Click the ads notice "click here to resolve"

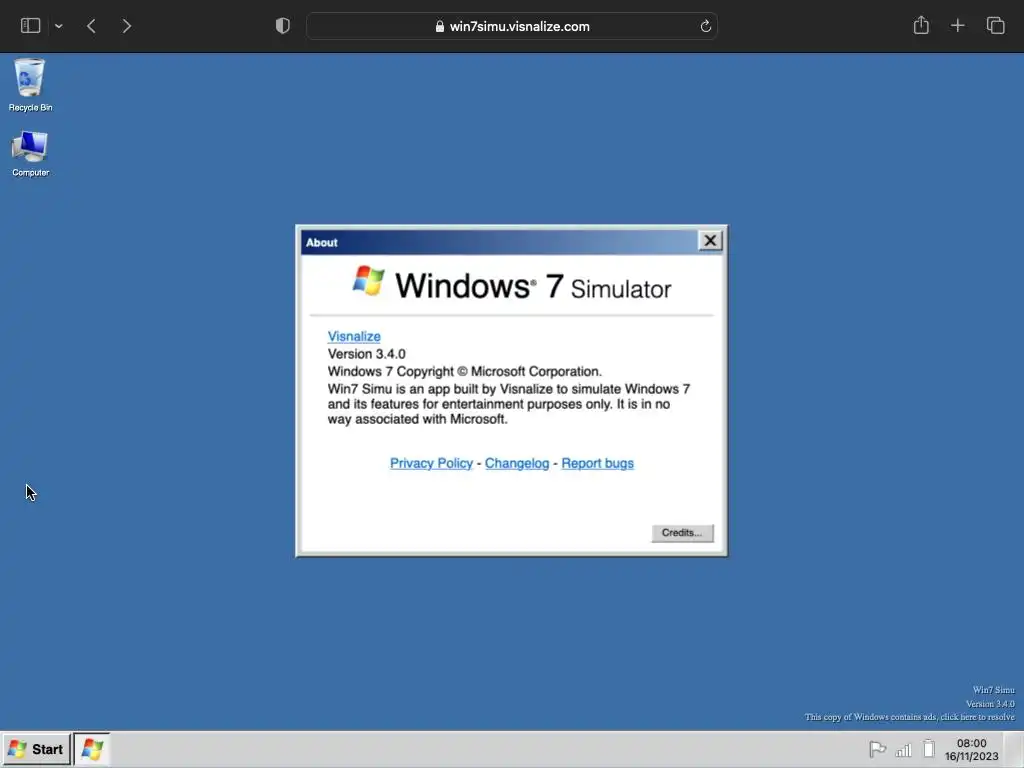pyautogui.click(x=977, y=717)
